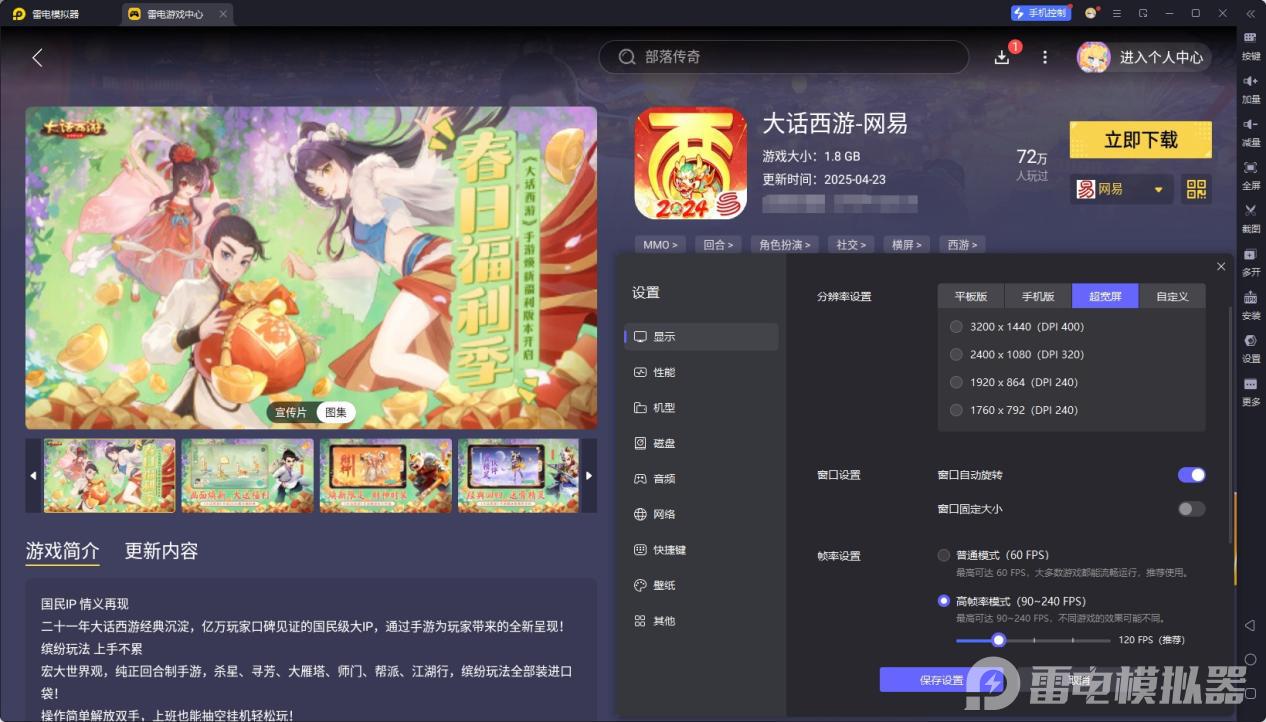Open the three-dot more options menu
The height and width of the screenshot is (722, 1266).
[1045, 58]
